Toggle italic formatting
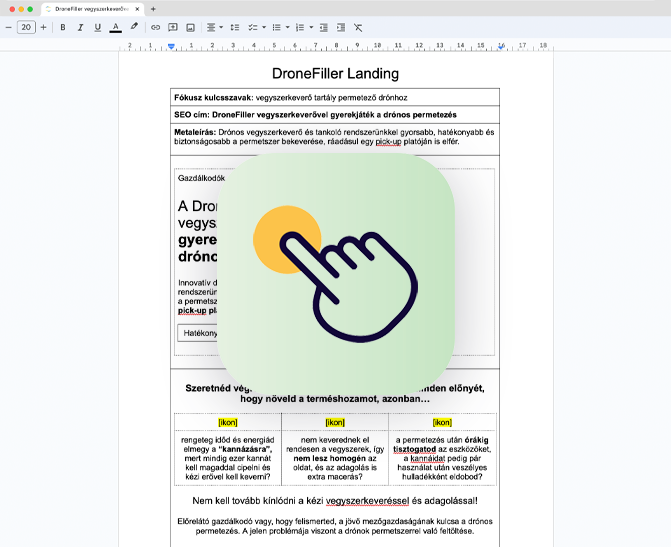This screenshot has width=671, height=547. (80, 27)
